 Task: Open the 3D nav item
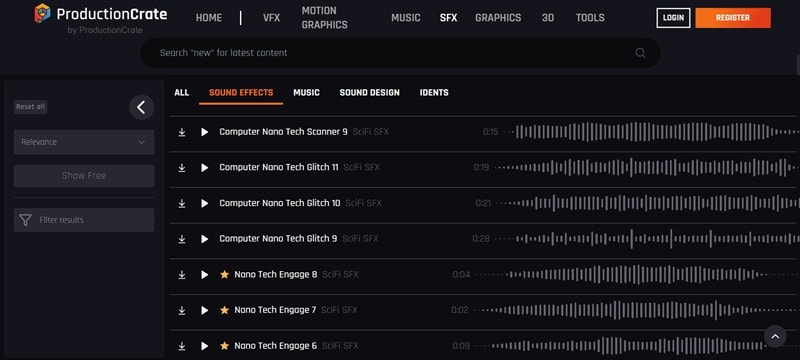coord(548,18)
